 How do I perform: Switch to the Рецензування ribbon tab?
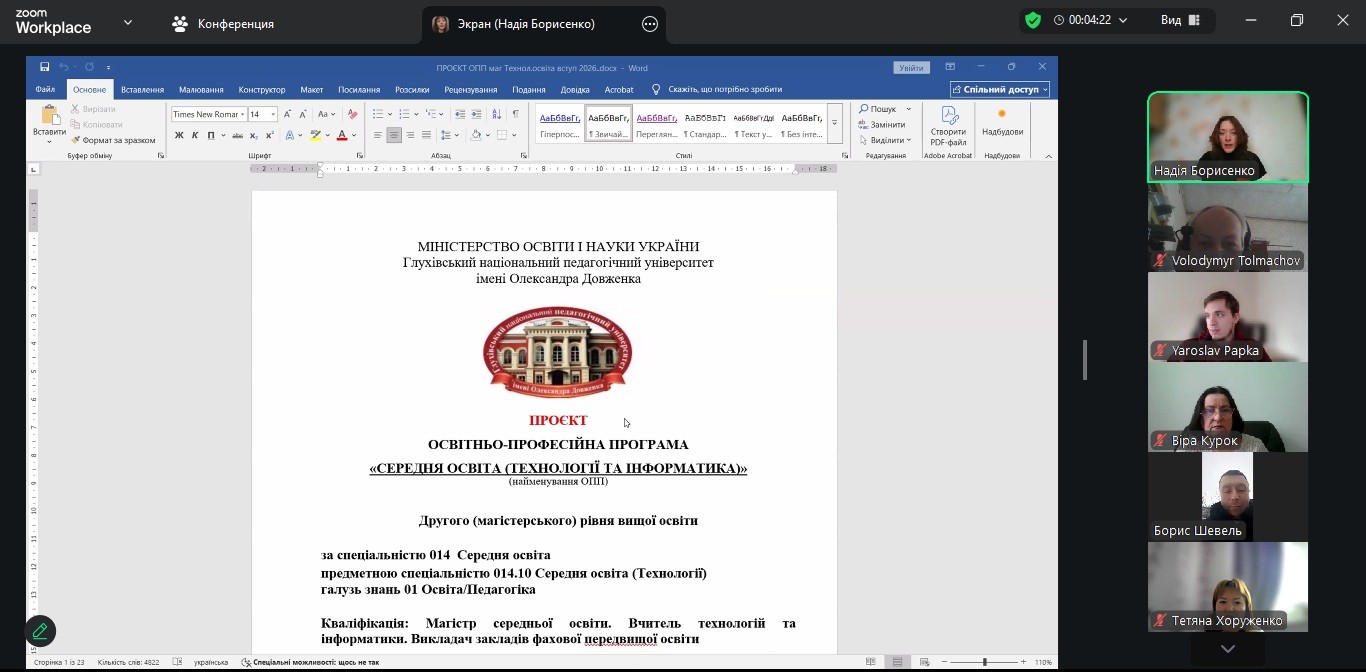click(x=470, y=89)
